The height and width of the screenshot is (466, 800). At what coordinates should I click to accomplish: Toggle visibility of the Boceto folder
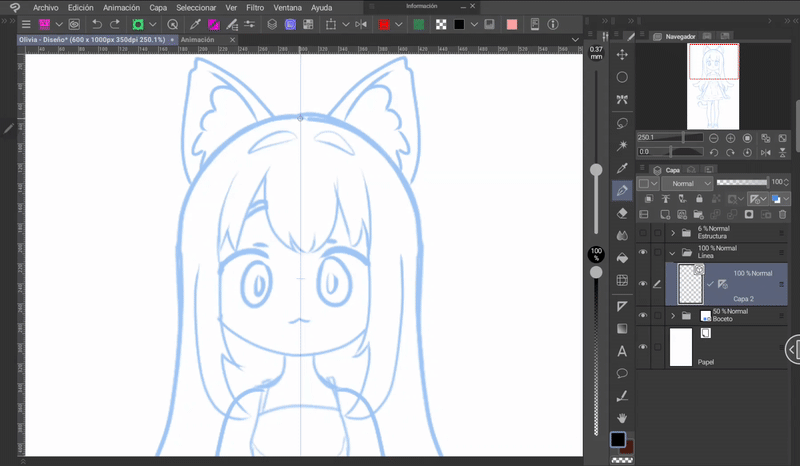(643, 315)
